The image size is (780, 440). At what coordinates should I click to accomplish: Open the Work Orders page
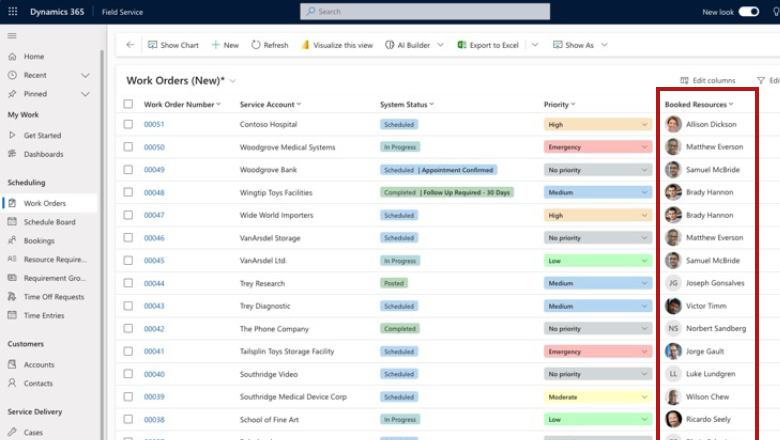50,203
